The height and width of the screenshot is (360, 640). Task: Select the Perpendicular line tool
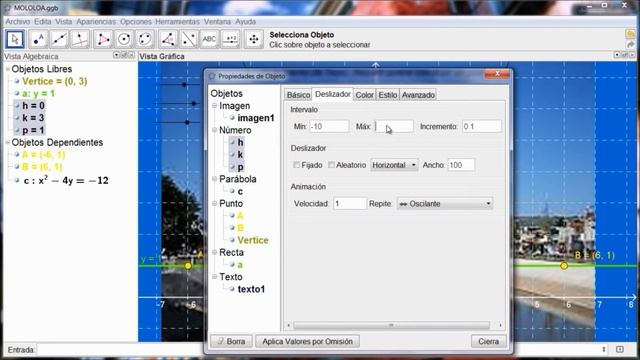80,39
